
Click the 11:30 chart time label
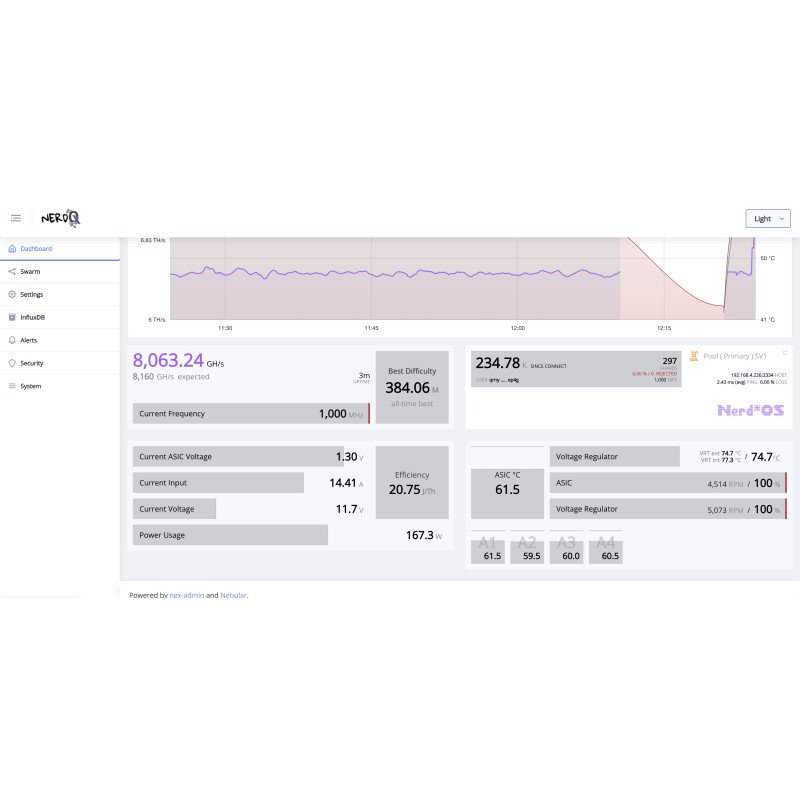(225, 328)
